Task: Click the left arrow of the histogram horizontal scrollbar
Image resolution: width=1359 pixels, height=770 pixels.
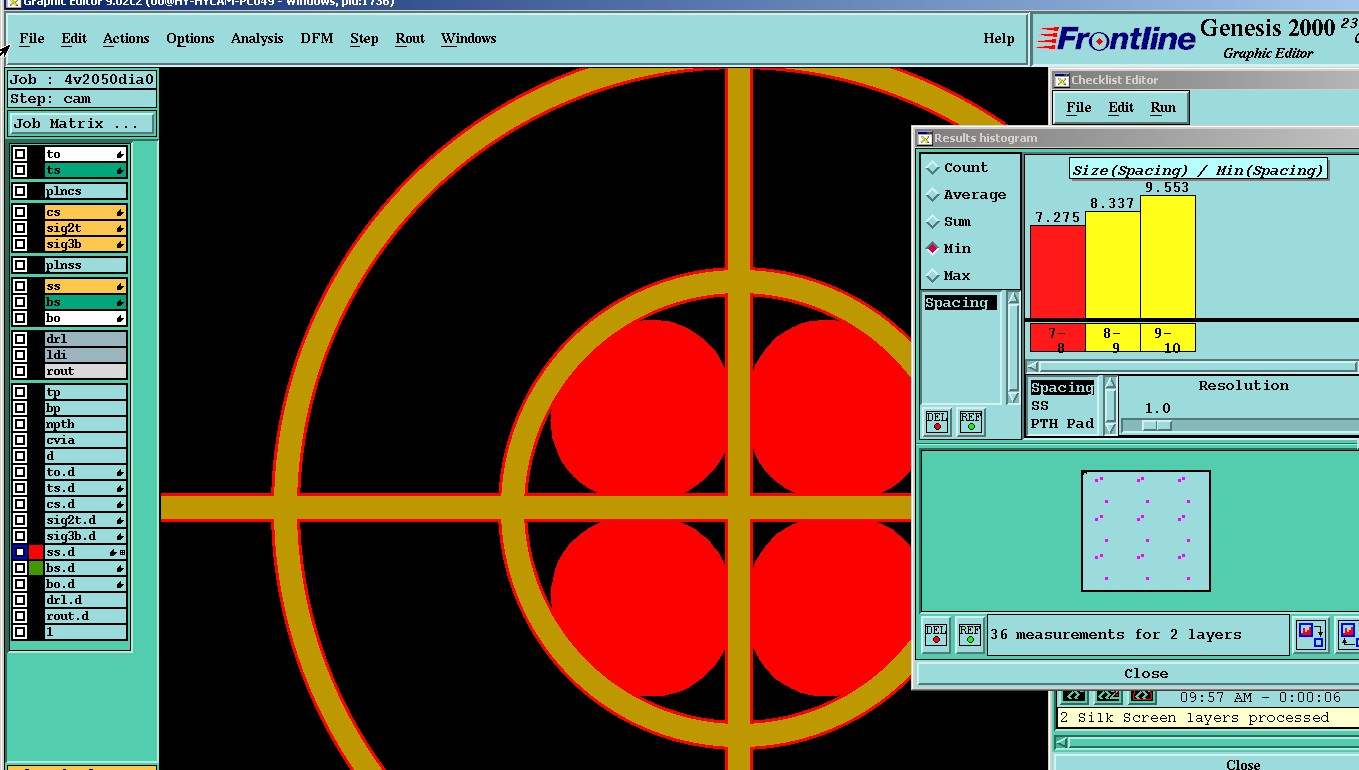Action: point(1032,366)
